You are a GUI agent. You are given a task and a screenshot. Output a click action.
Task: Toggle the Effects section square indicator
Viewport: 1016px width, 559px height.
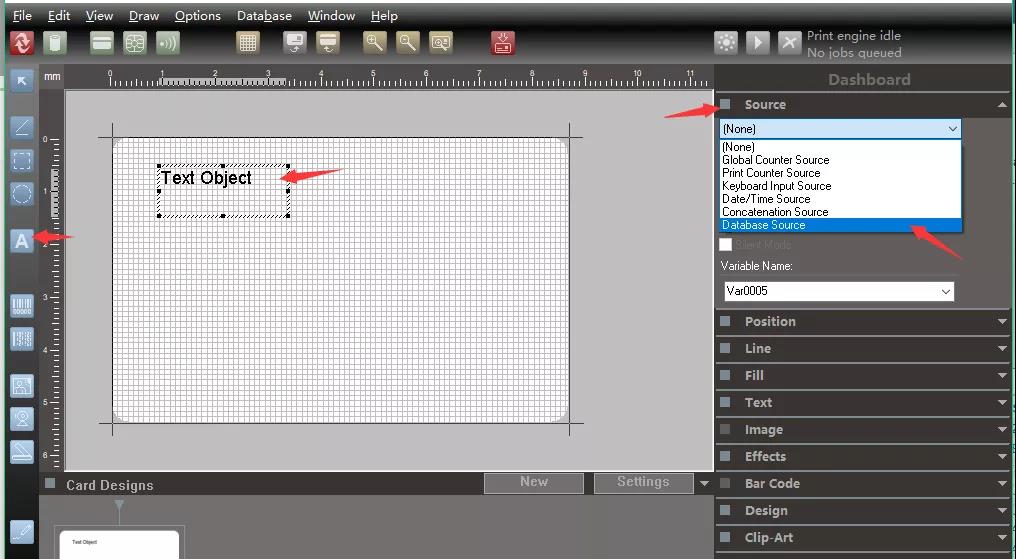click(725, 456)
